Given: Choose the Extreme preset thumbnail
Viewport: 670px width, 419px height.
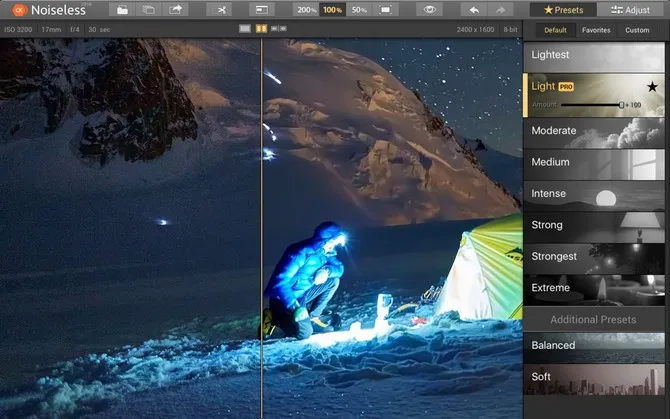Looking at the screenshot, I should (x=595, y=288).
